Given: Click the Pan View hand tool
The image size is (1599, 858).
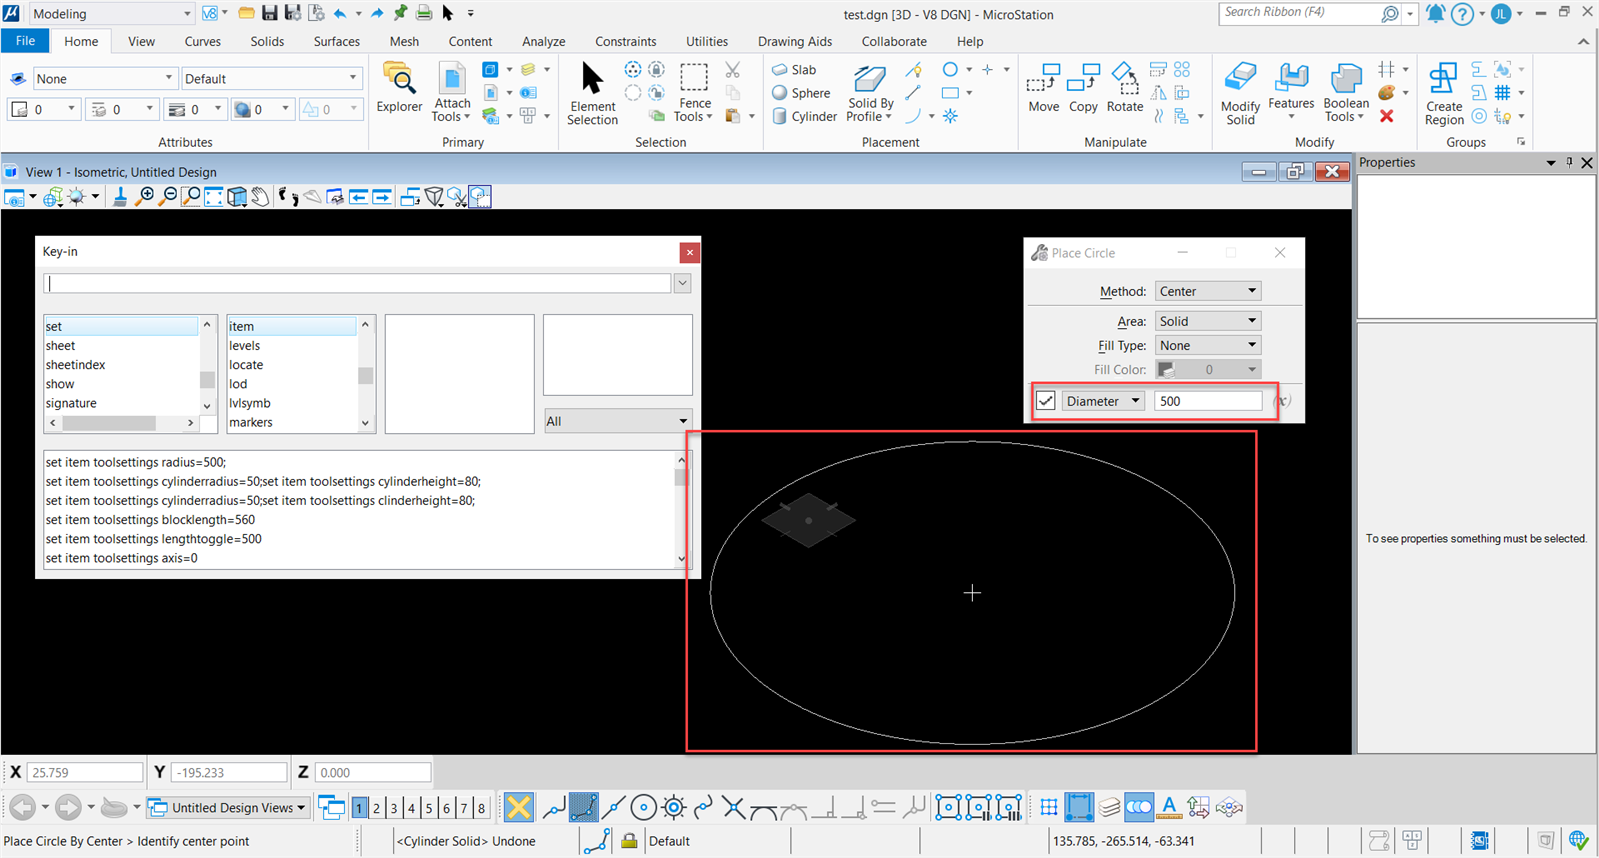Looking at the screenshot, I should tap(260, 197).
